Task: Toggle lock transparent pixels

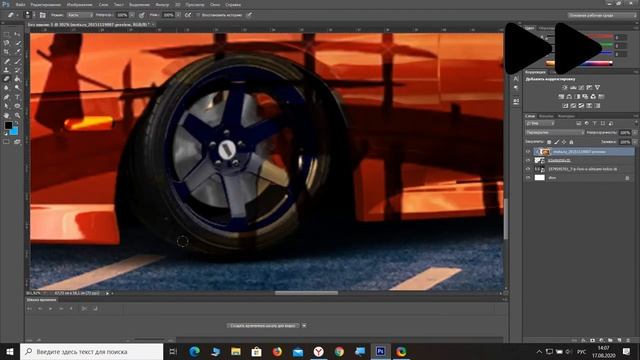Action: point(549,142)
